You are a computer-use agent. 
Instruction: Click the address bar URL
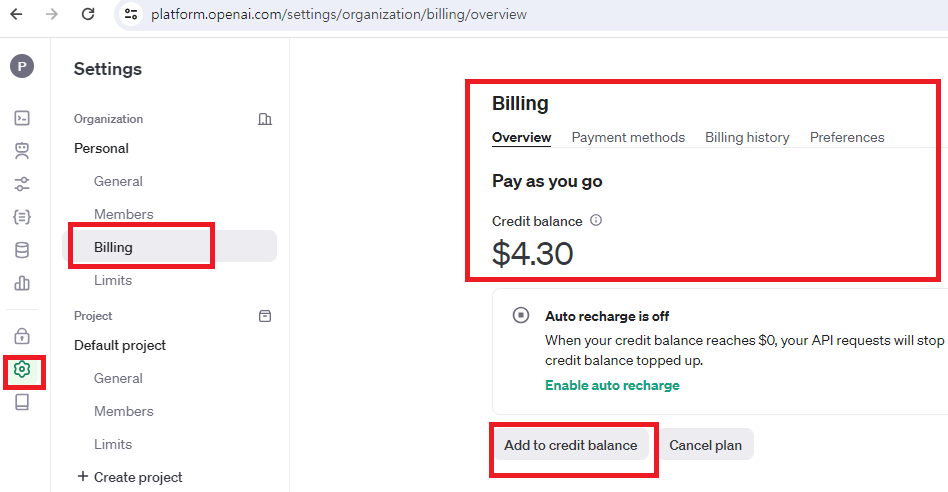339,14
